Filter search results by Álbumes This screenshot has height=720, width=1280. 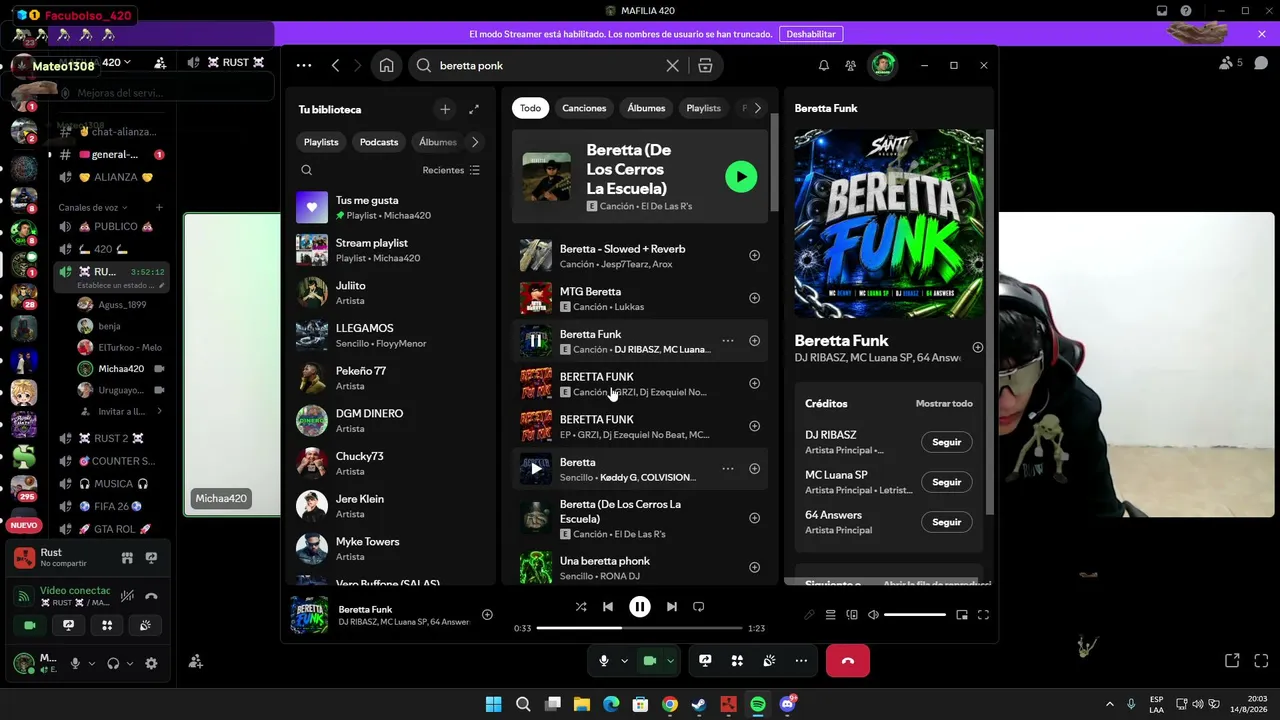coord(646,108)
